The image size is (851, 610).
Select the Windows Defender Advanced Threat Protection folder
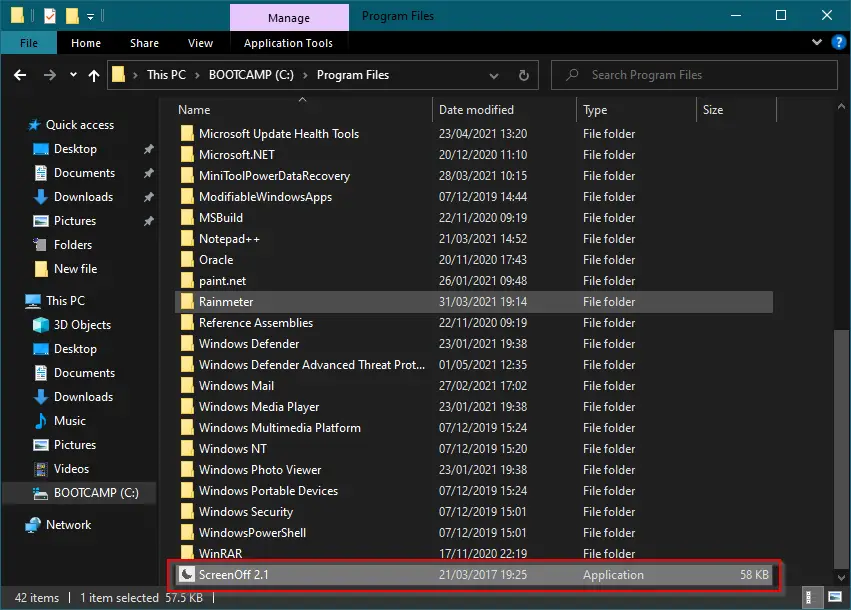[x=474, y=365]
